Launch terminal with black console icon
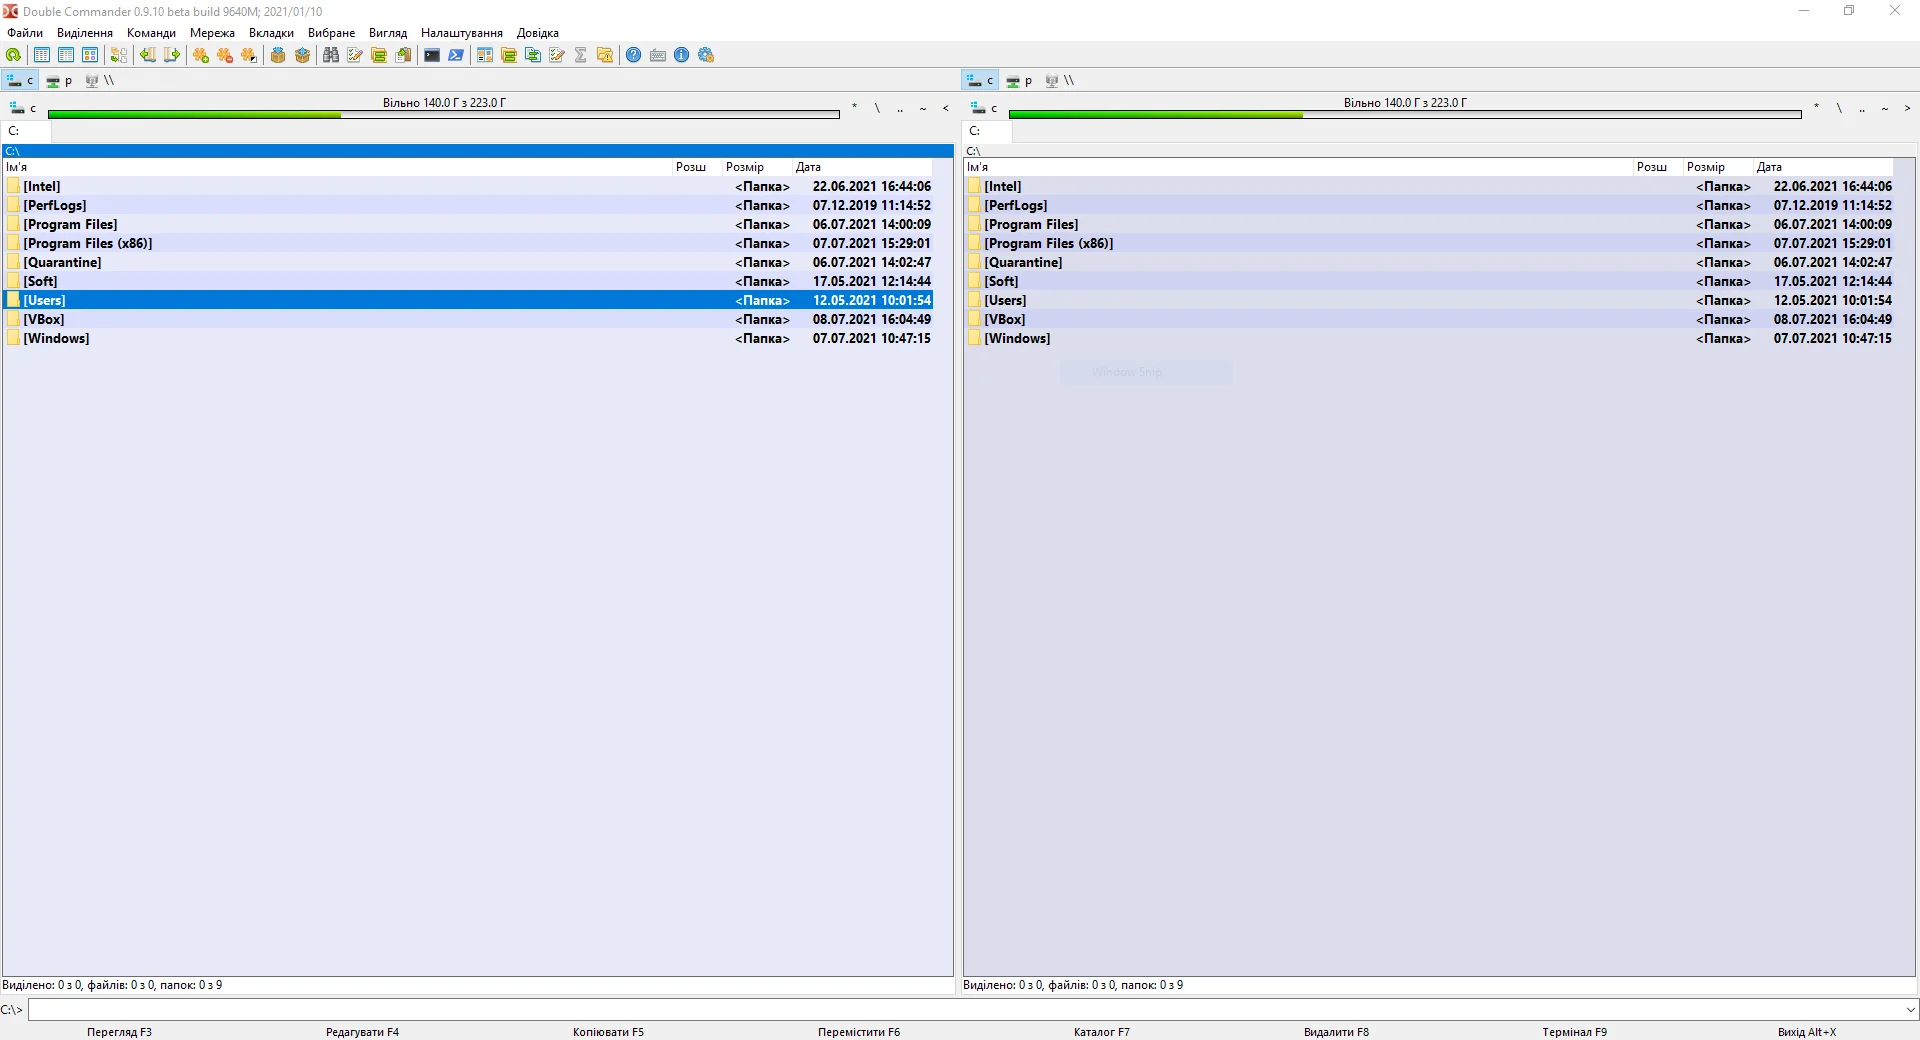The height and width of the screenshot is (1040, 1920). (x=432, y=55)
